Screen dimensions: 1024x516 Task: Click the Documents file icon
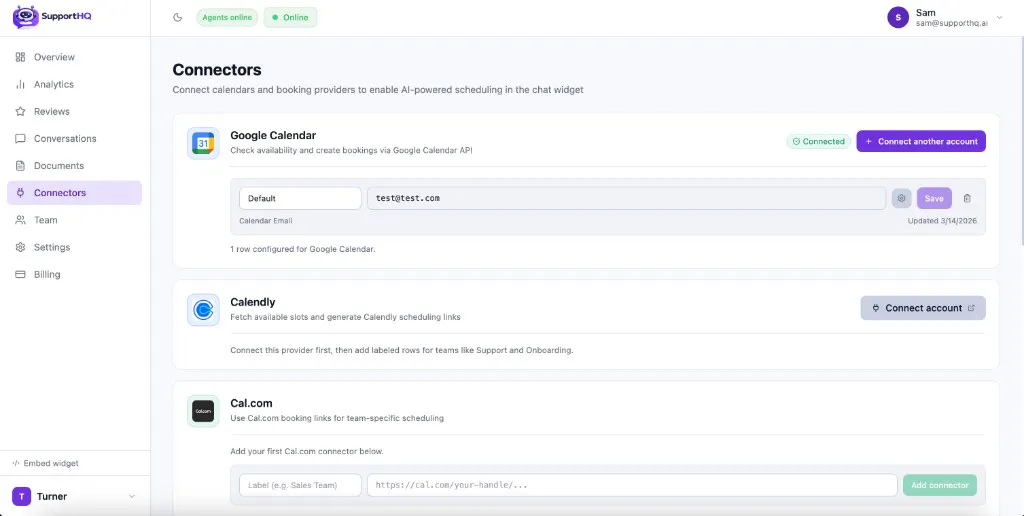(20, 165)
